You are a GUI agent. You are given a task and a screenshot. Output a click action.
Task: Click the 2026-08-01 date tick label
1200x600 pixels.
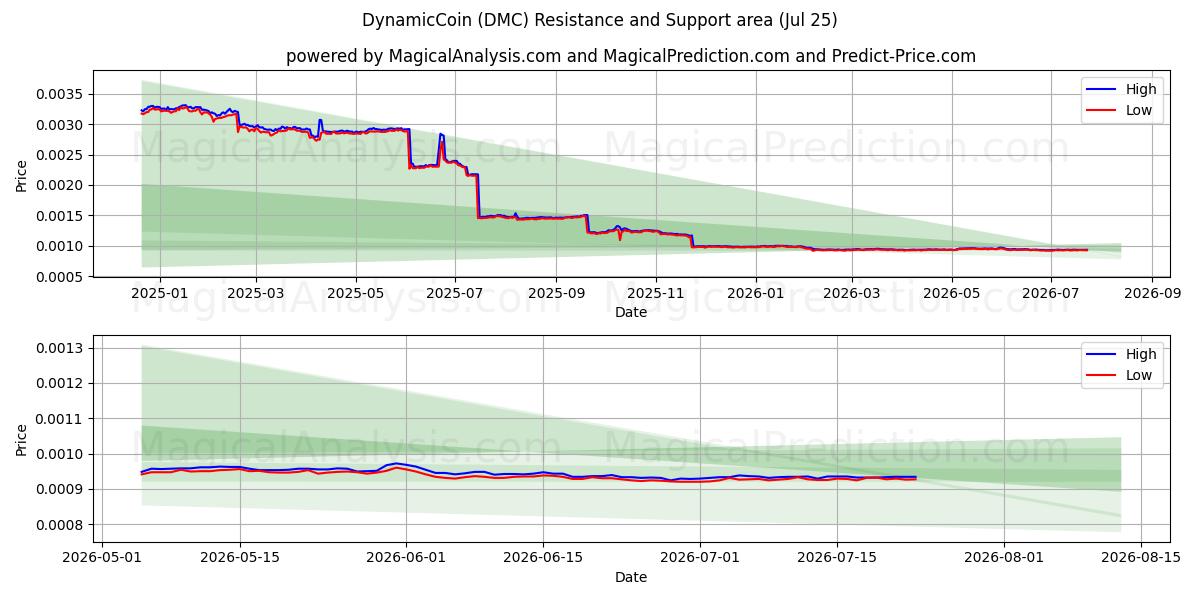tap(1004, 558)
